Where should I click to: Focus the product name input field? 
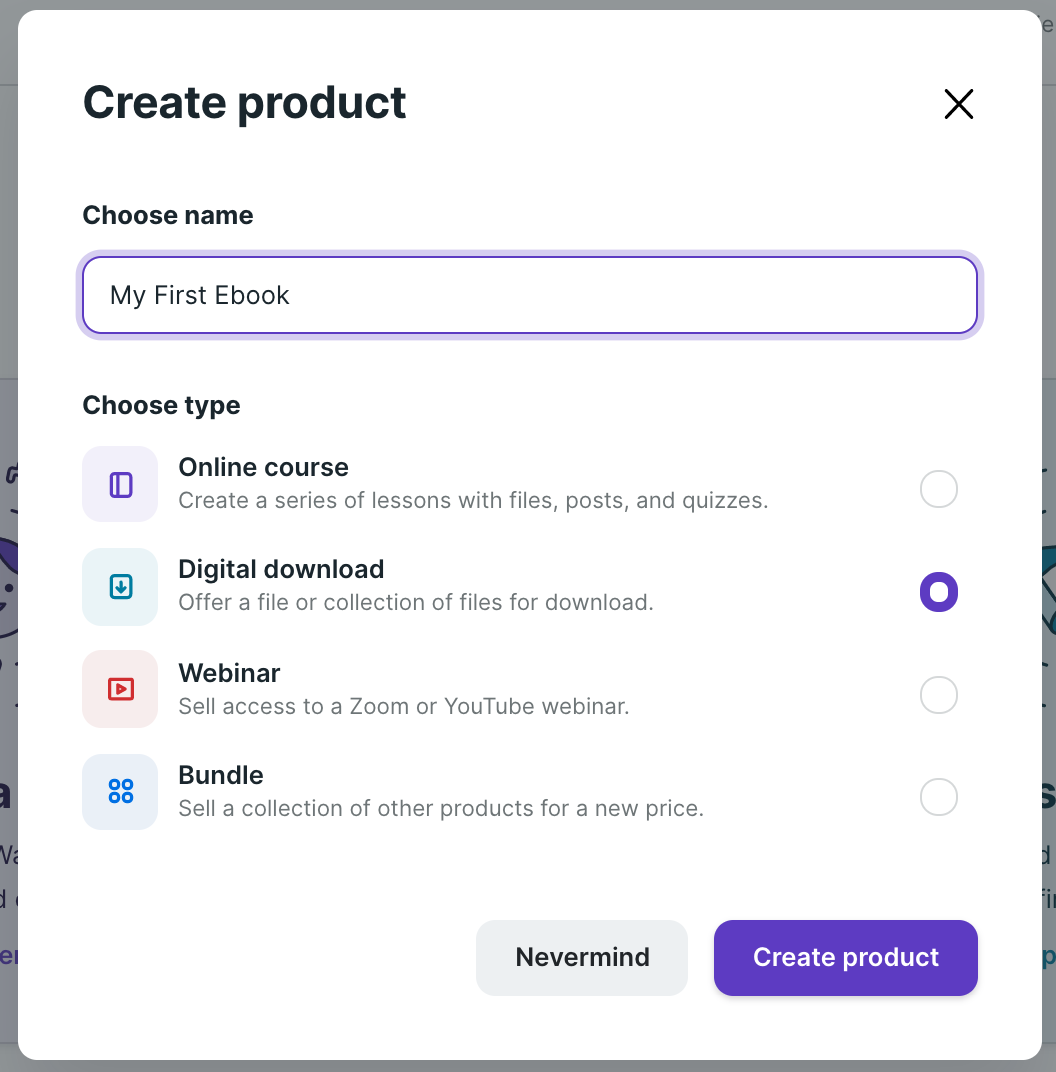tap(529, 295)
